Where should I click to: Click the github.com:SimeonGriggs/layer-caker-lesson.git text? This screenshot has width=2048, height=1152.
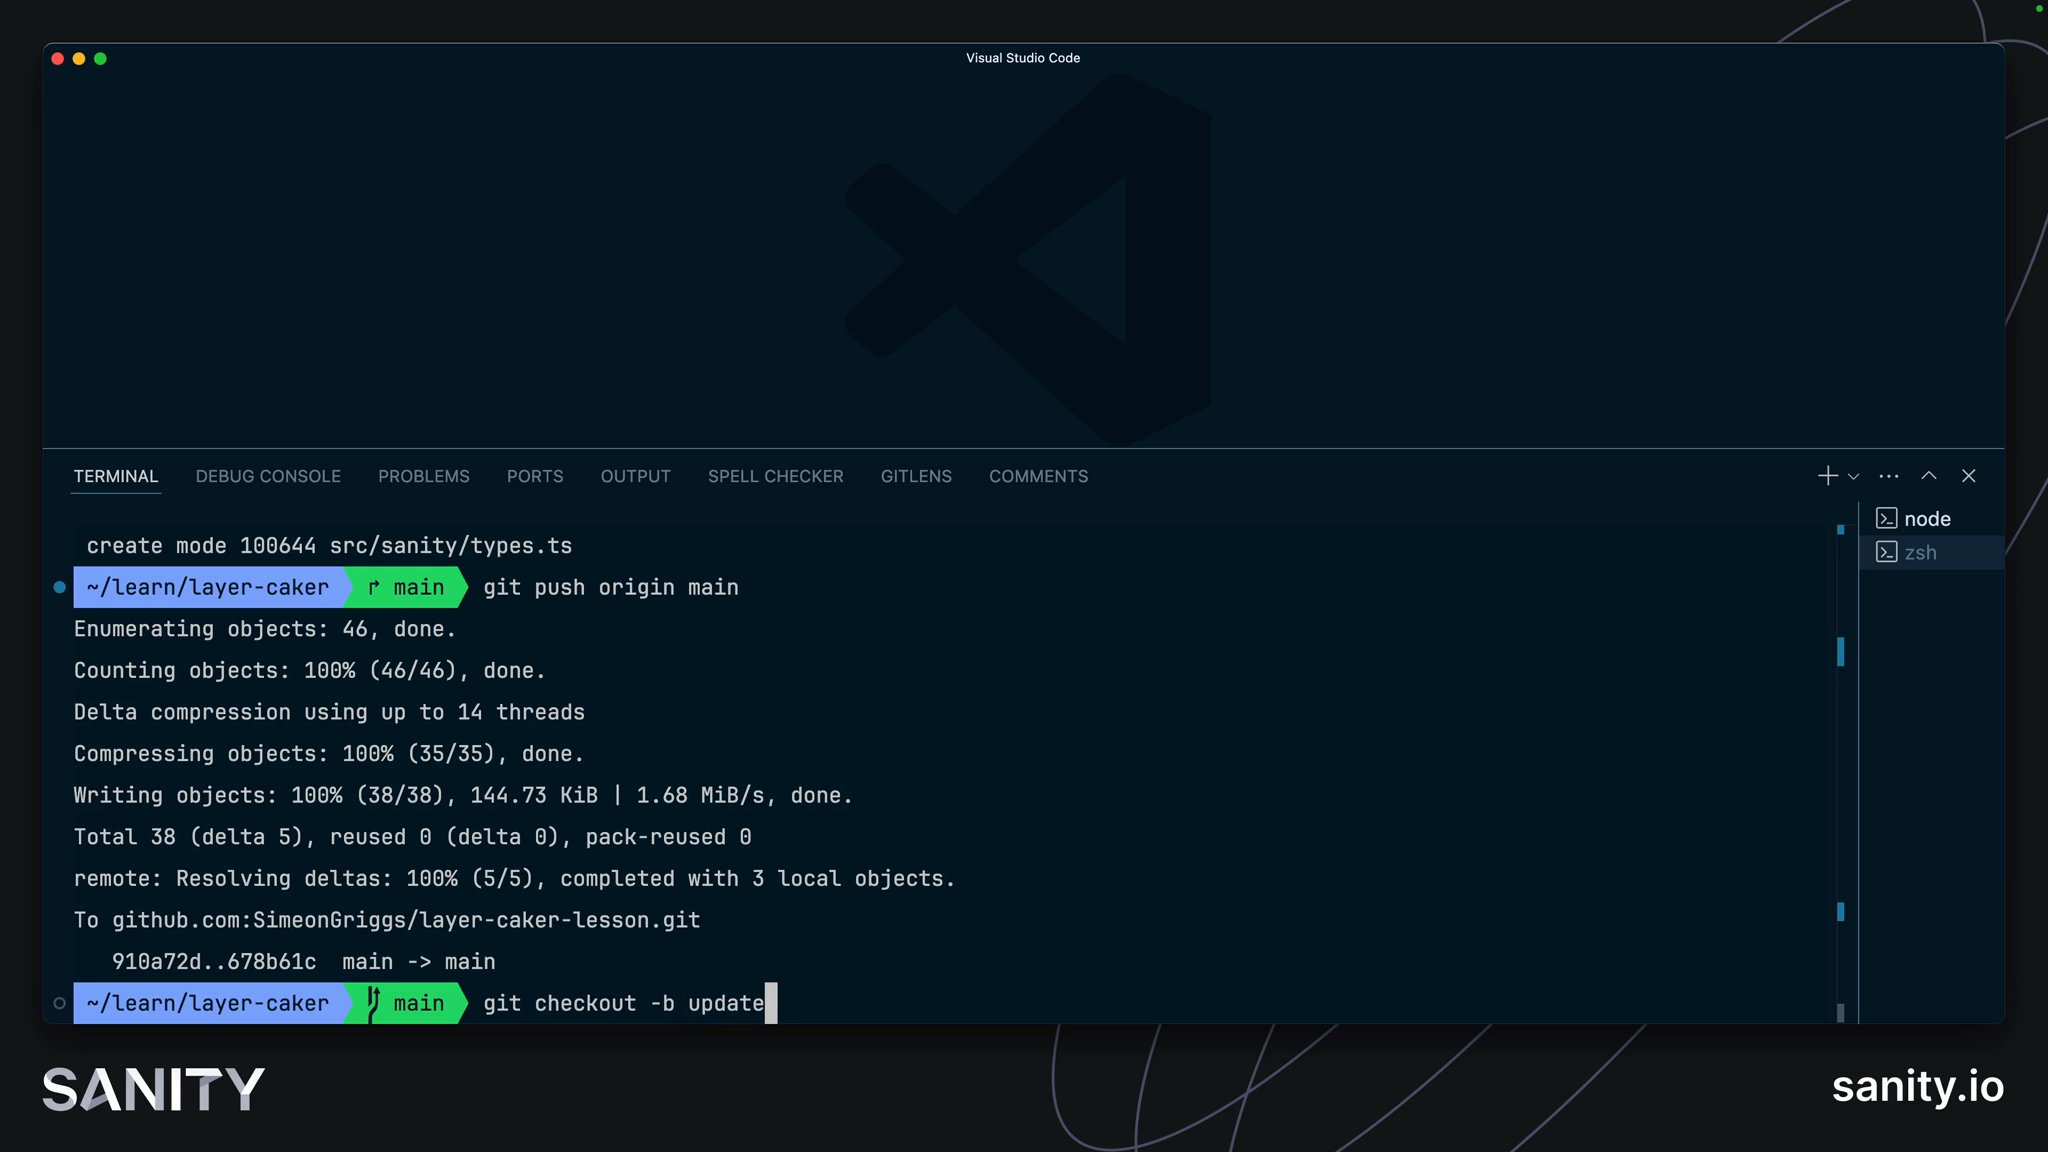pyautogui.click(x=406, y=920)
